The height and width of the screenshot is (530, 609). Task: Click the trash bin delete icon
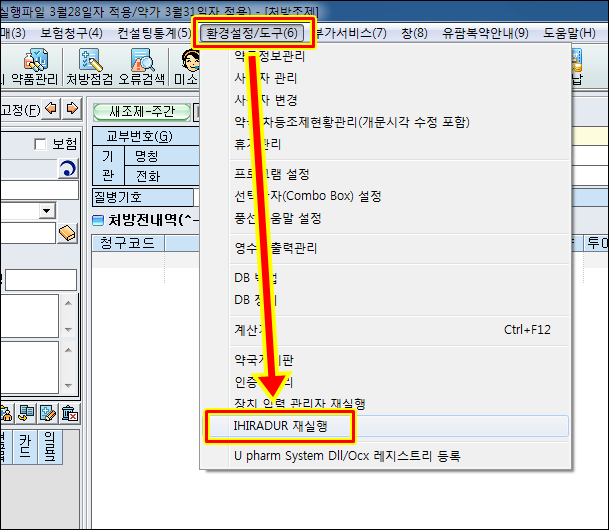pos(70,413)
